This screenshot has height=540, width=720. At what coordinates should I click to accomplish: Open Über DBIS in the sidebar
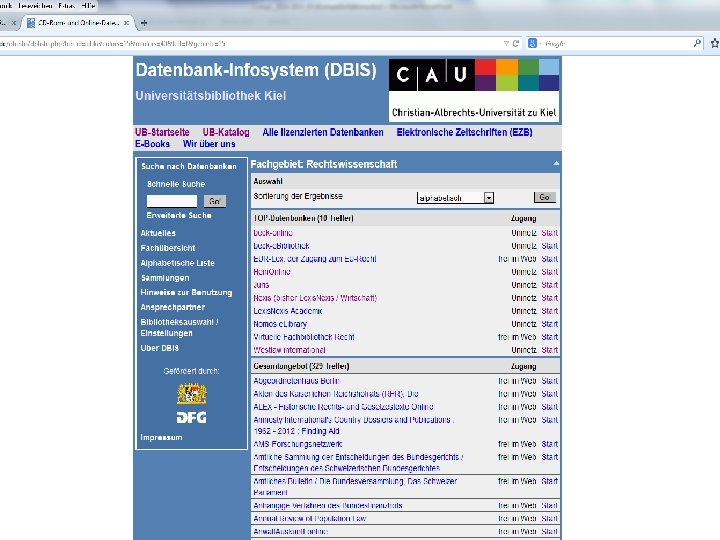pos(159,348)
